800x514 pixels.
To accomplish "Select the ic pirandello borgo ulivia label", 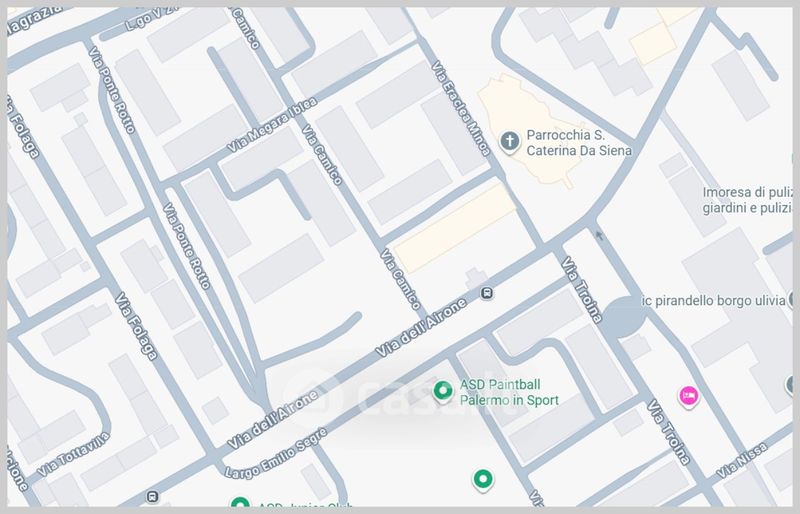I will click(708, 301).
